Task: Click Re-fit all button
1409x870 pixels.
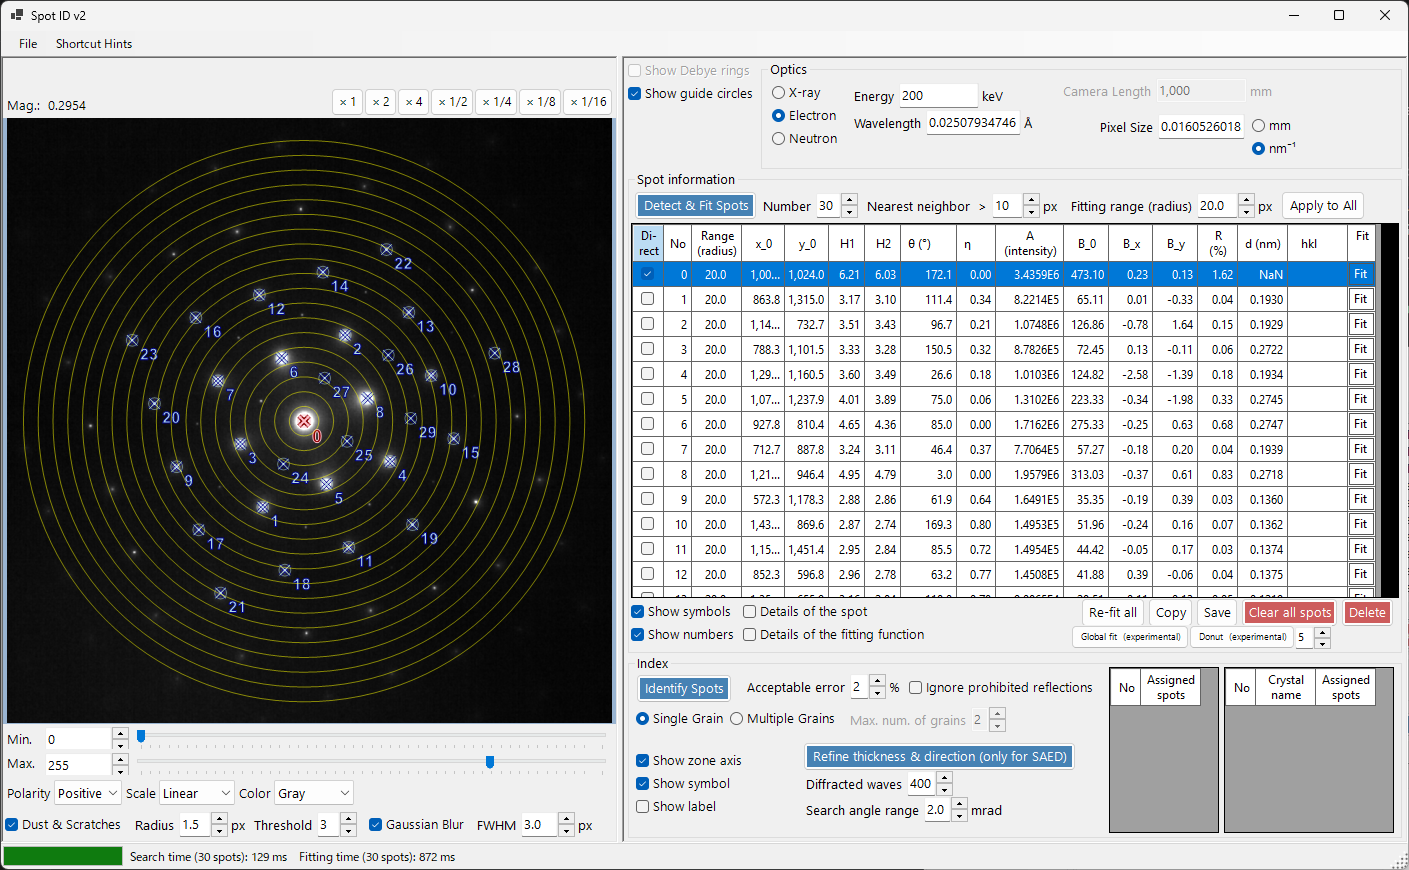Action: tap(1113, 613)
